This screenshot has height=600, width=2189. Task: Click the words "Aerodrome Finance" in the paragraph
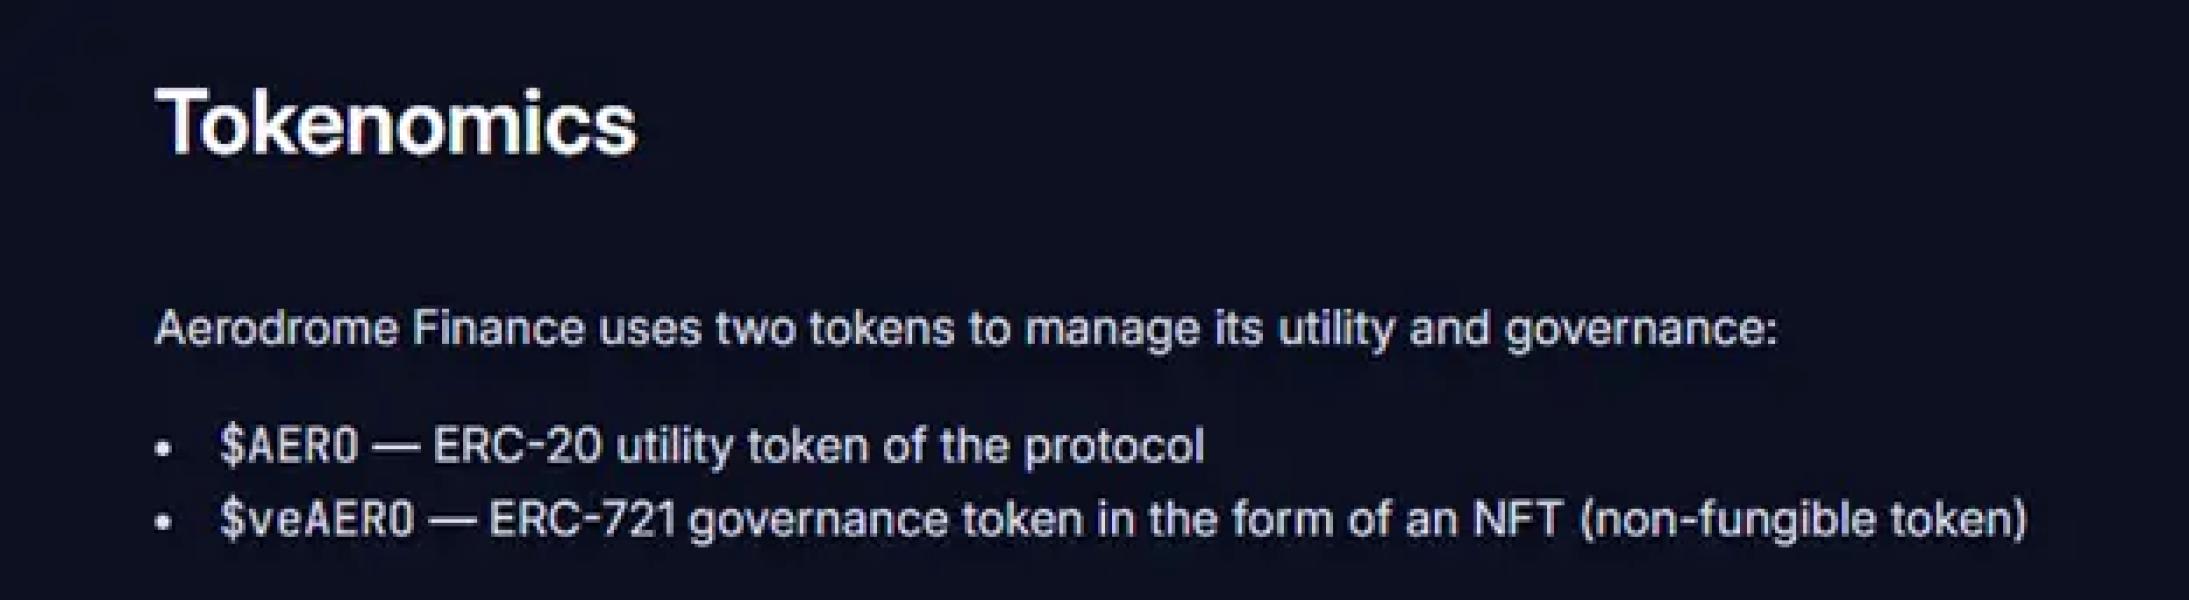[x=370, y=328]
